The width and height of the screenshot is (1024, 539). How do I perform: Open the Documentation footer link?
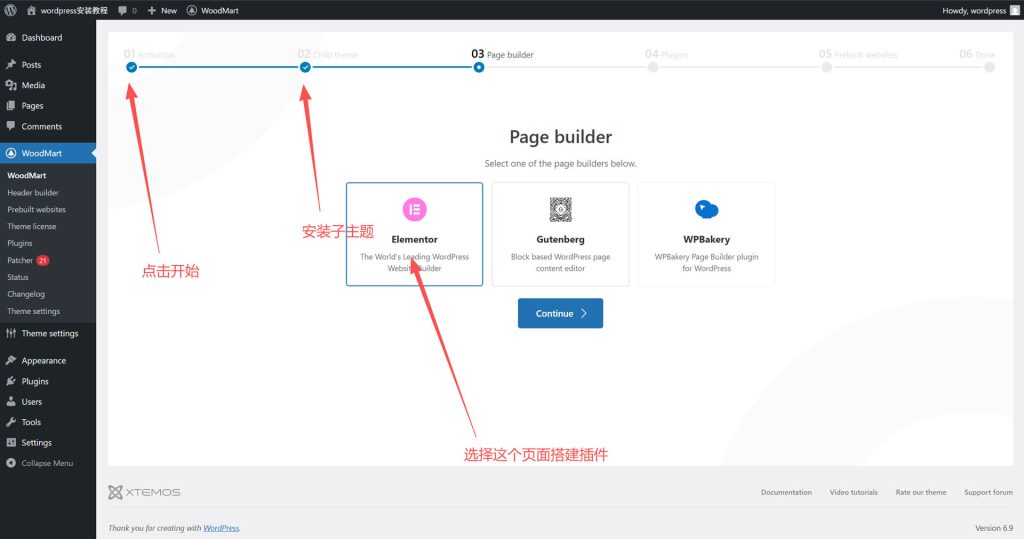pos(786,492)
